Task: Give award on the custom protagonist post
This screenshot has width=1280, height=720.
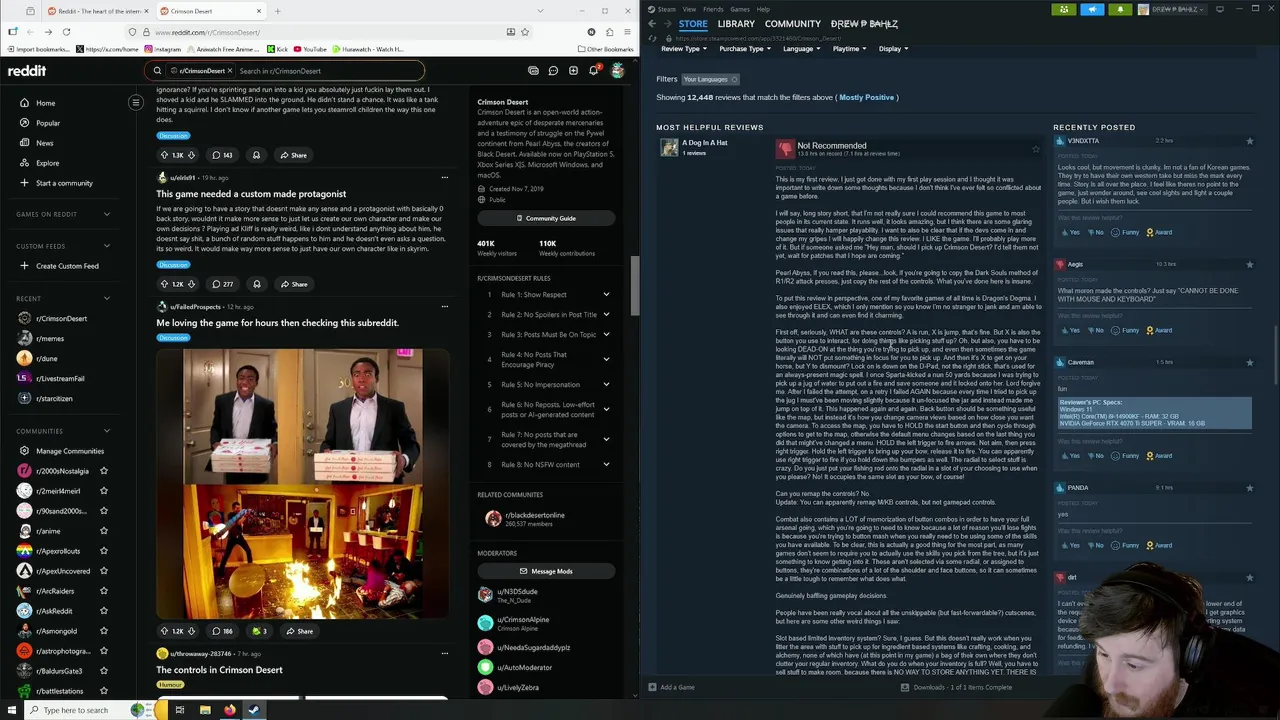Action: [256, 284]
